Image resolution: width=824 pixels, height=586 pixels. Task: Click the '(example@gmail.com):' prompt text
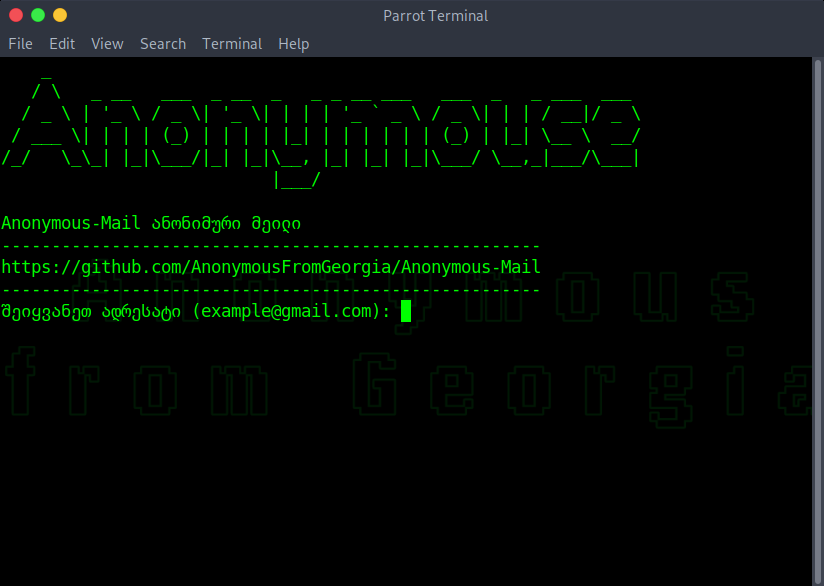pos(291,311)
